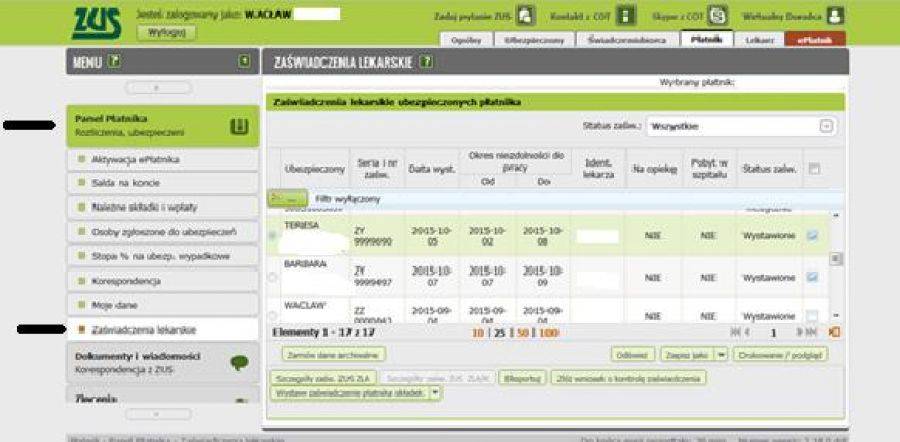Click the green filter toggle button
This screenshot has width=900, height=442.
coord(288,198)
